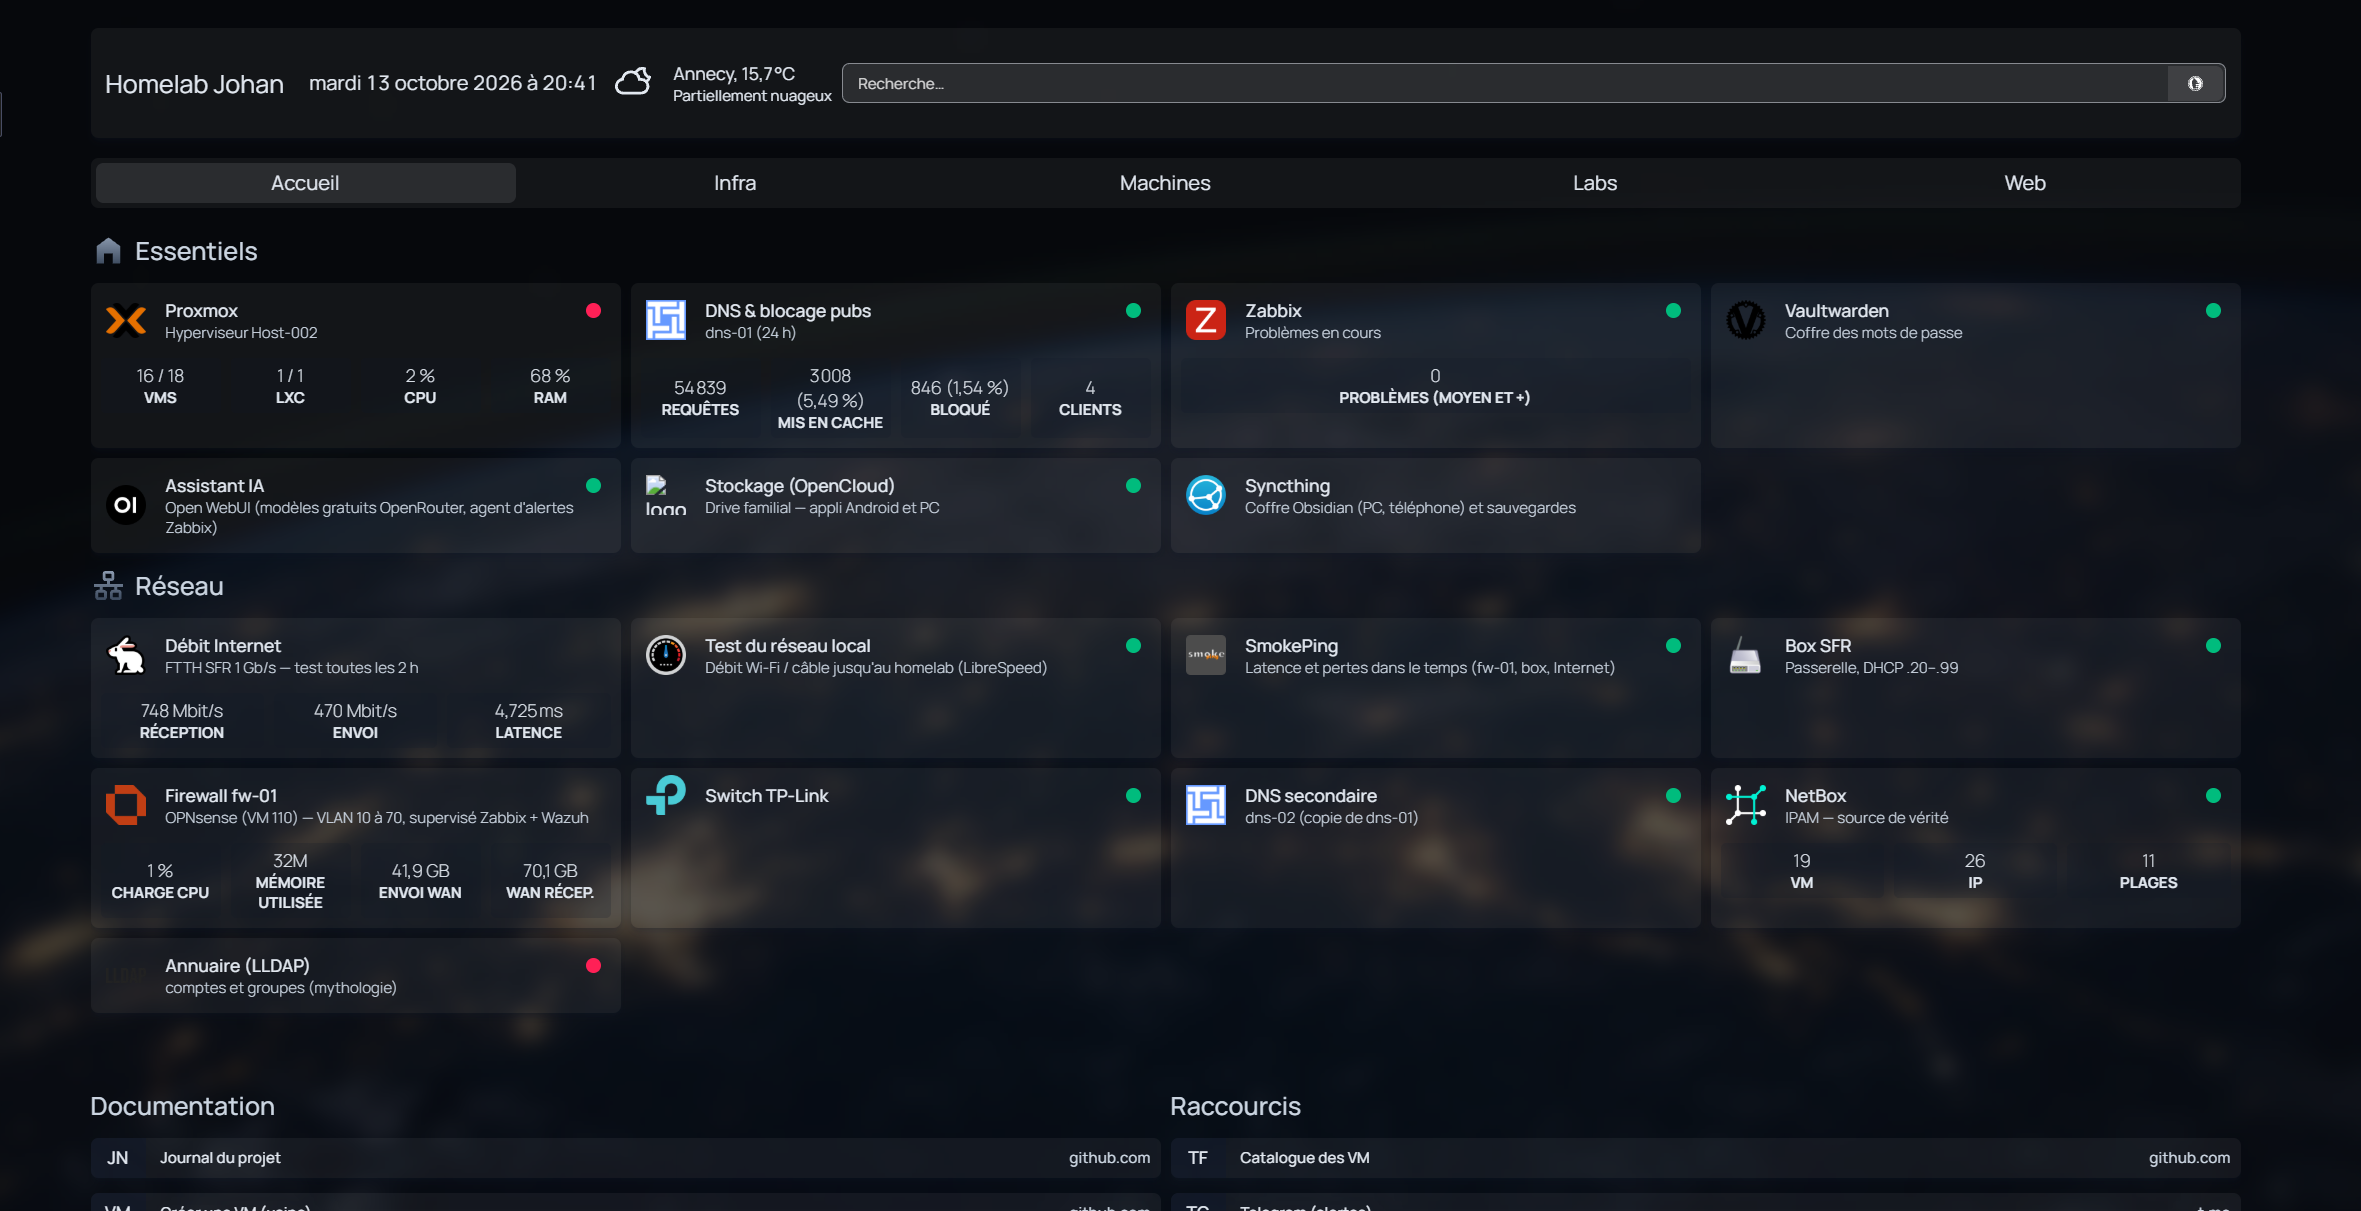Click the Proxmox red status dot
The image size is (2361, 1211).
(x=593, y=311)
